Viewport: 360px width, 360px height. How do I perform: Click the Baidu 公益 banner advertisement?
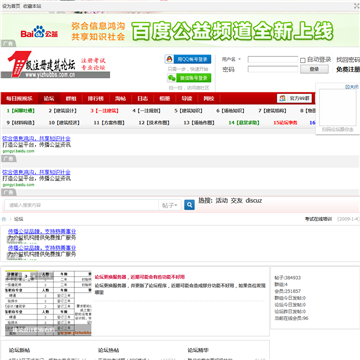(x=180, y=31)
